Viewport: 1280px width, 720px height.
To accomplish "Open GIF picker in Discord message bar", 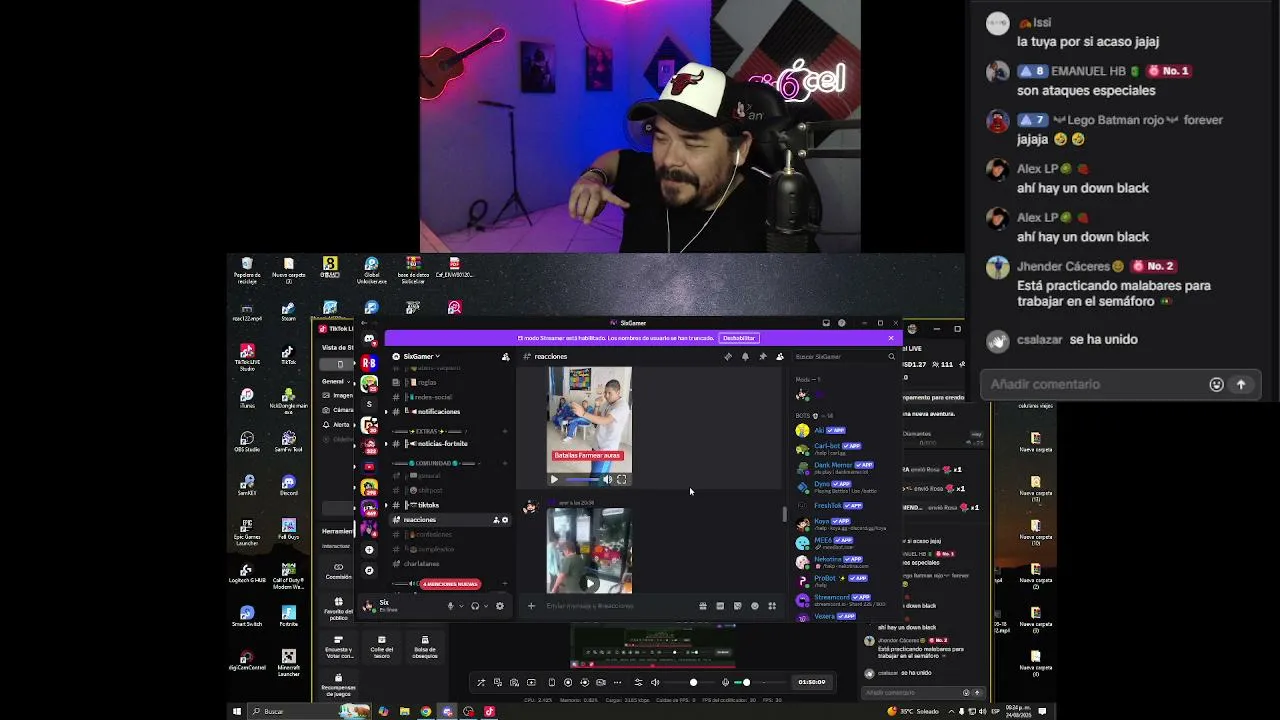I will point(720,606).
